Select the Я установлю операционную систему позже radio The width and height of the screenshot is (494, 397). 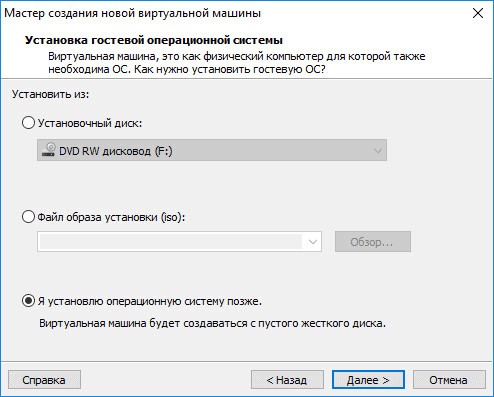28,301
